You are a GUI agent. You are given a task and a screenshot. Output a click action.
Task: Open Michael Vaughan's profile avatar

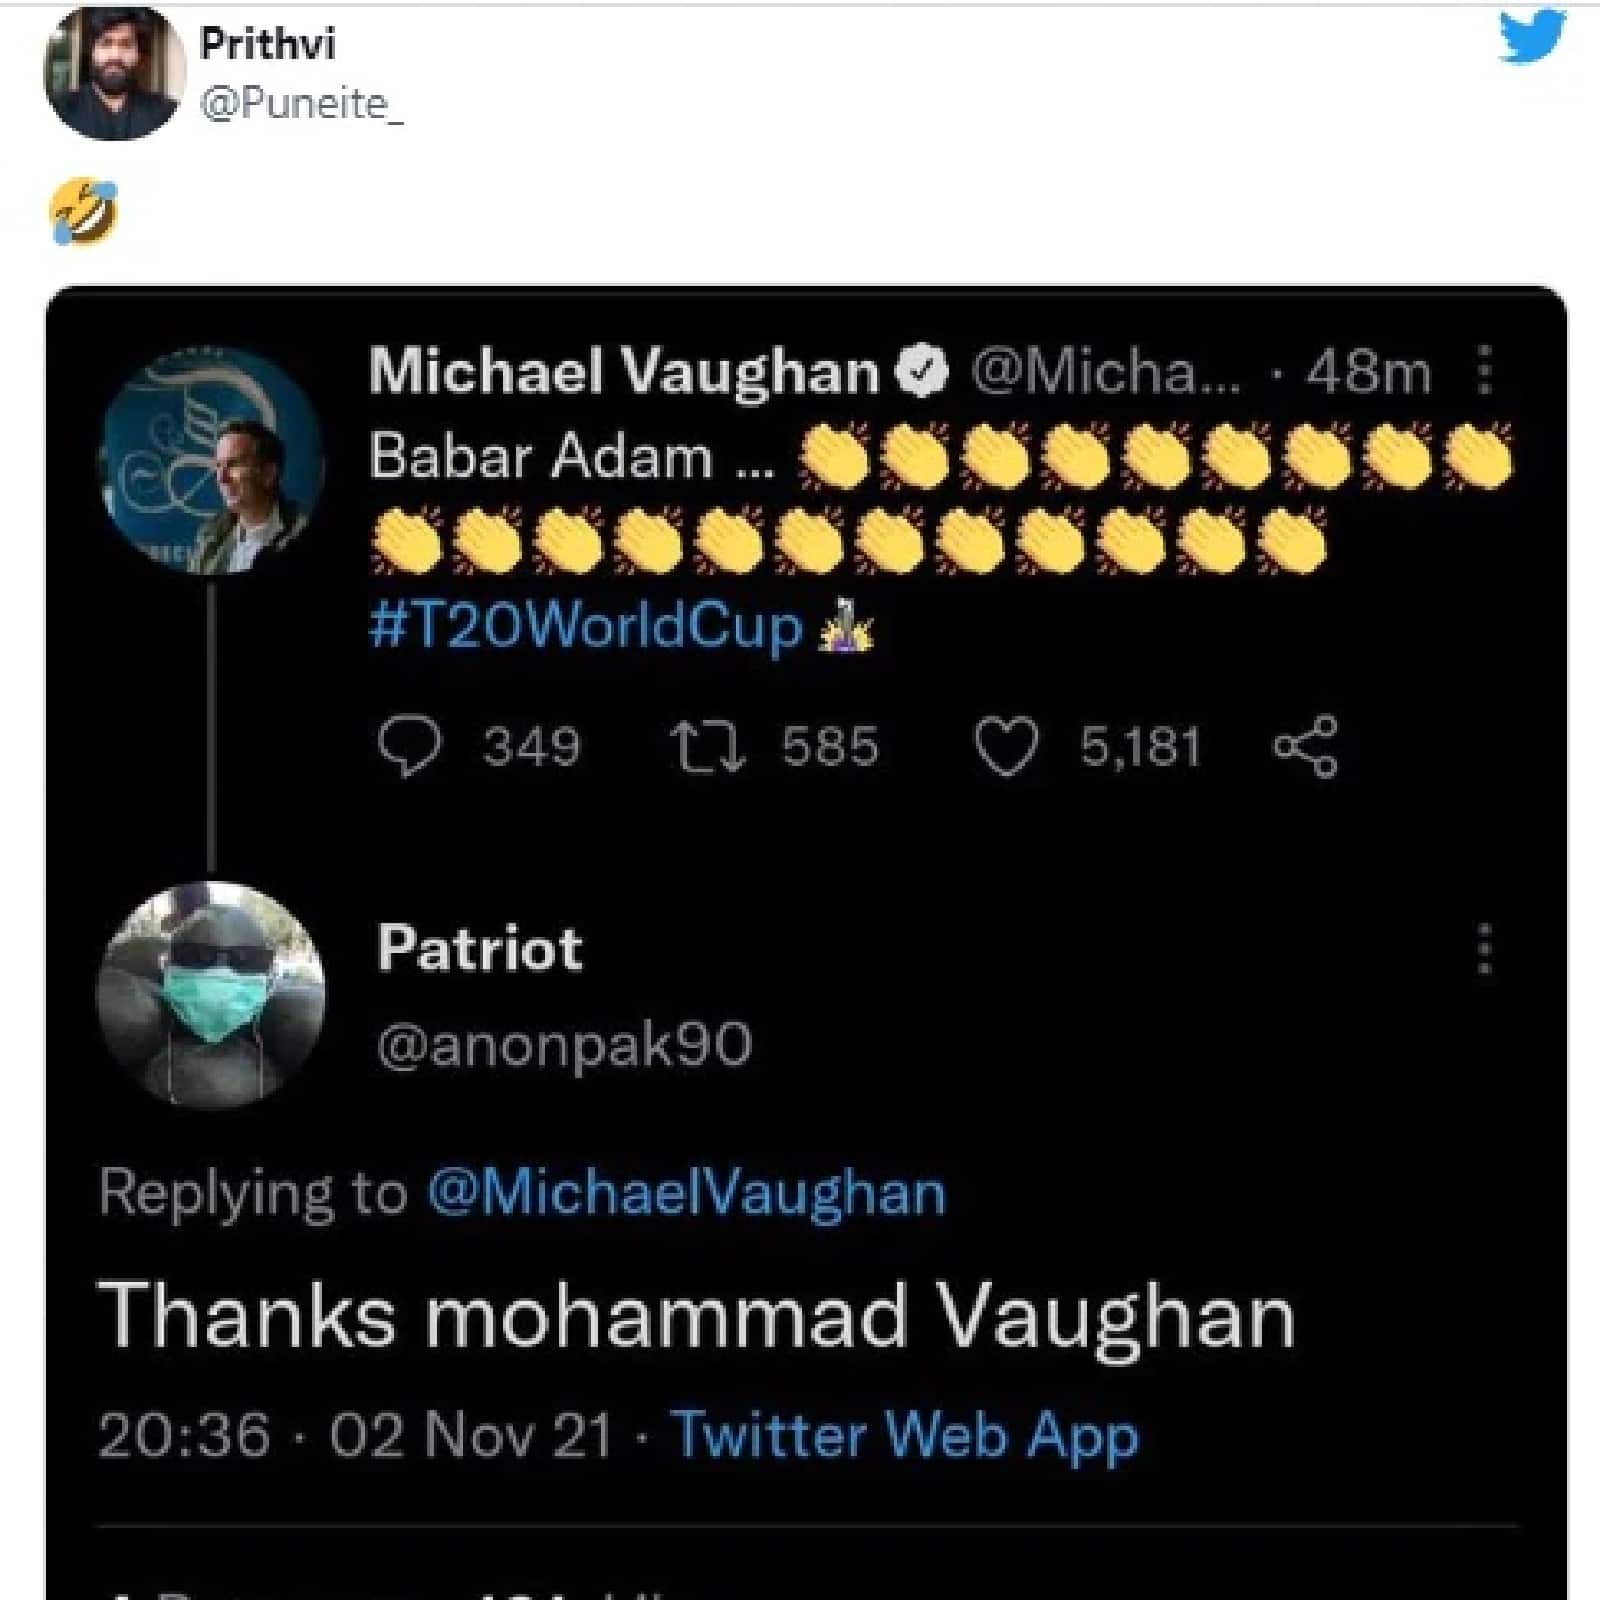[212, 461]
